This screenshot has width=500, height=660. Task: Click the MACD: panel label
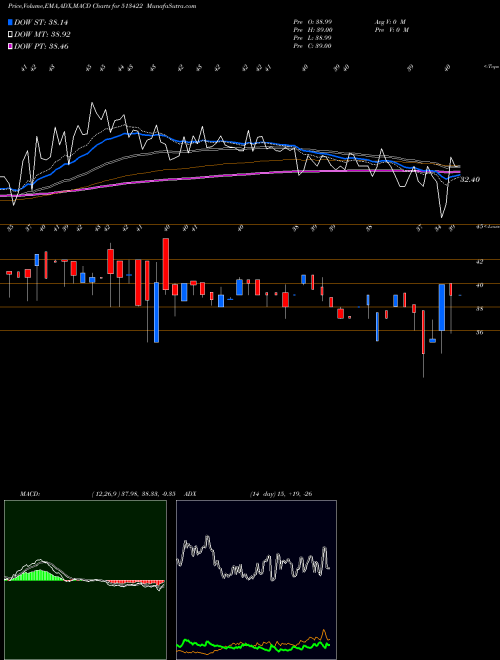[29, 494]
